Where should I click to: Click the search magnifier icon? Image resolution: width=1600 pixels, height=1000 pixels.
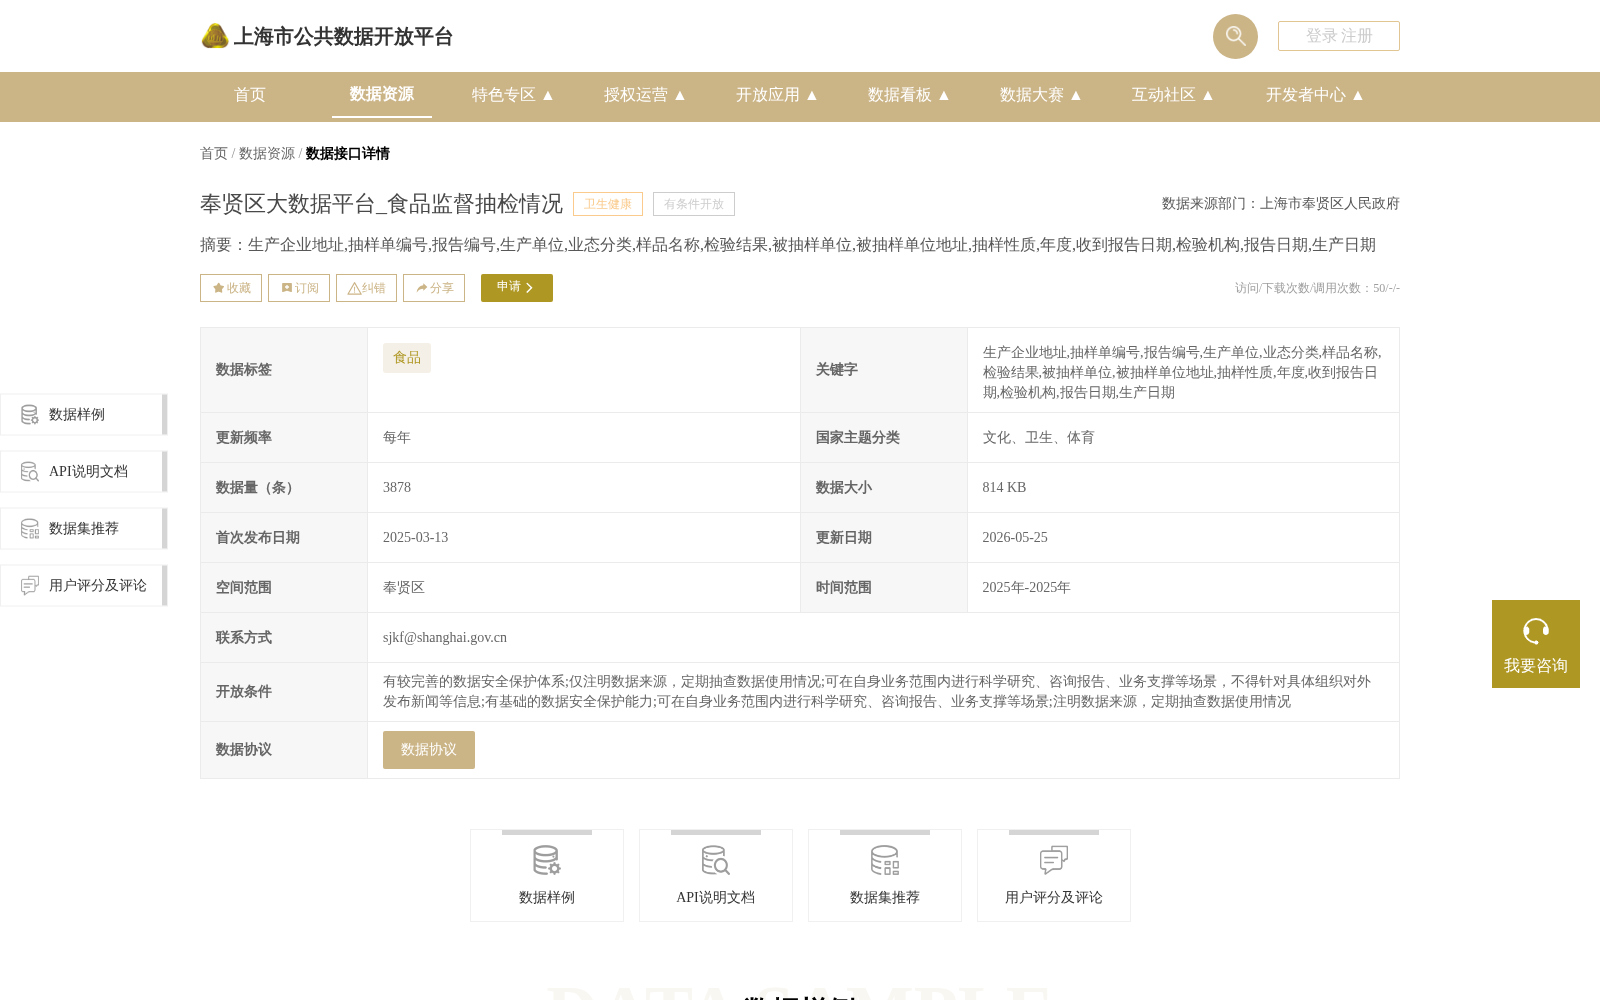tap(1235, 36)
